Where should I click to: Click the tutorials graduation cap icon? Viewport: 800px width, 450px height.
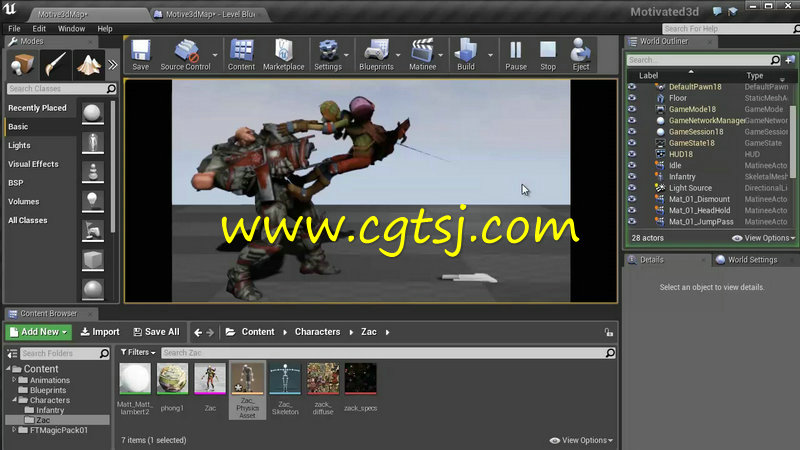pyautogui.click(x=733, y=11)
